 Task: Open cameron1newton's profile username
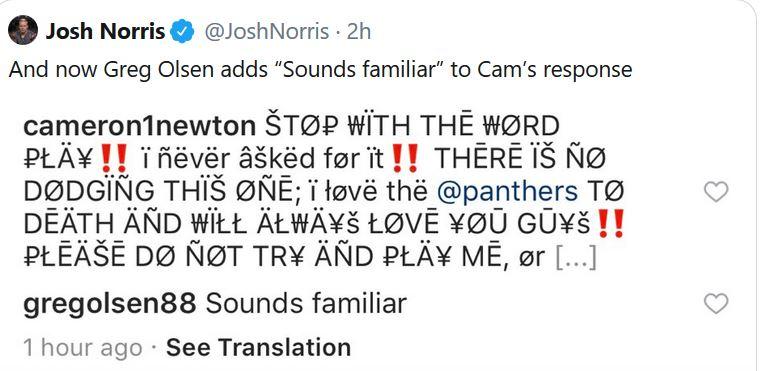pyautogui.click(x=140, y=127)
